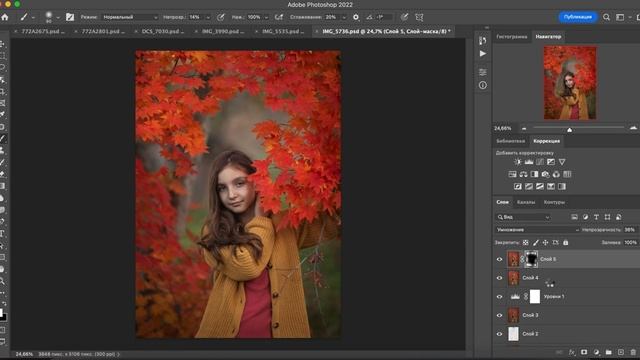Create a new layer icon

(x=621, y=352)
